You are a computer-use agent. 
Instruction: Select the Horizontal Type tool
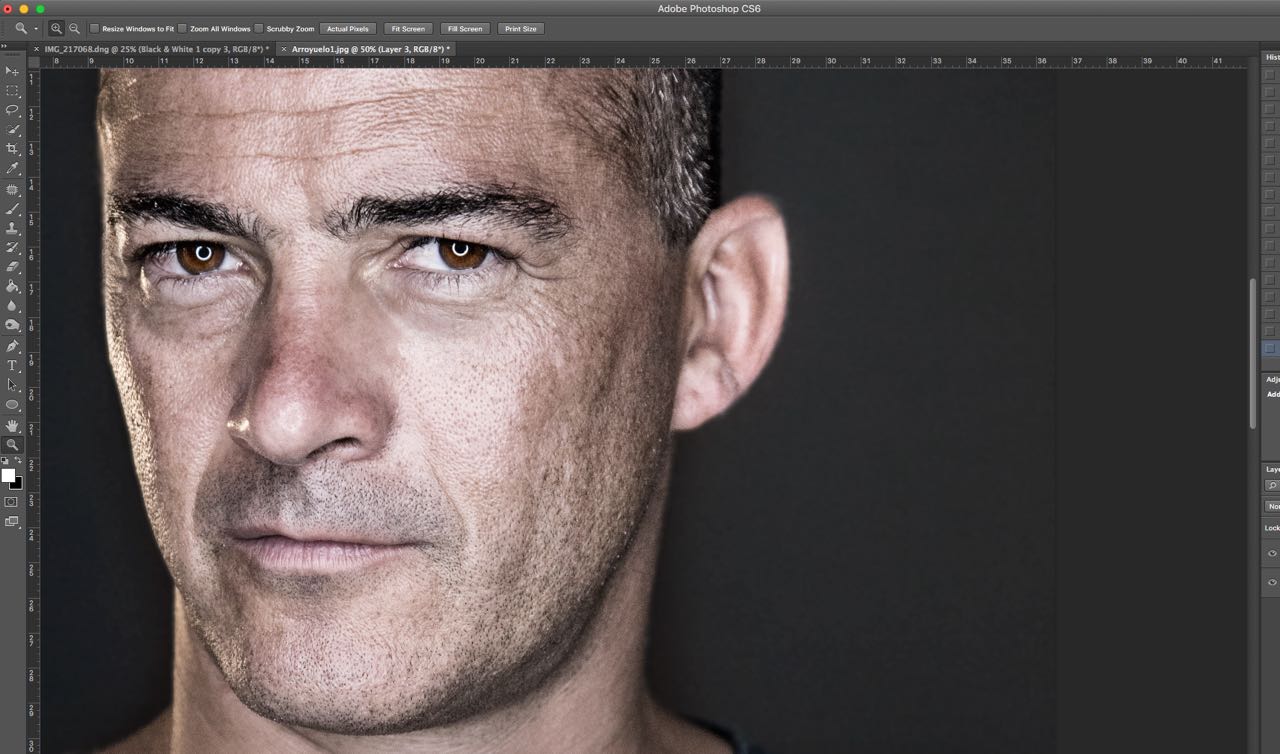(x=12, y=366)
